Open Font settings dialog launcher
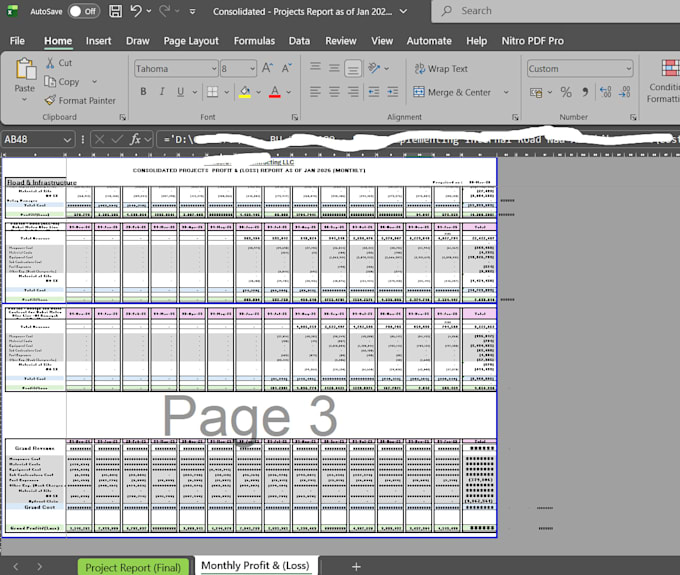This screenshot has width=680, height=575. (x=295, y=117)
